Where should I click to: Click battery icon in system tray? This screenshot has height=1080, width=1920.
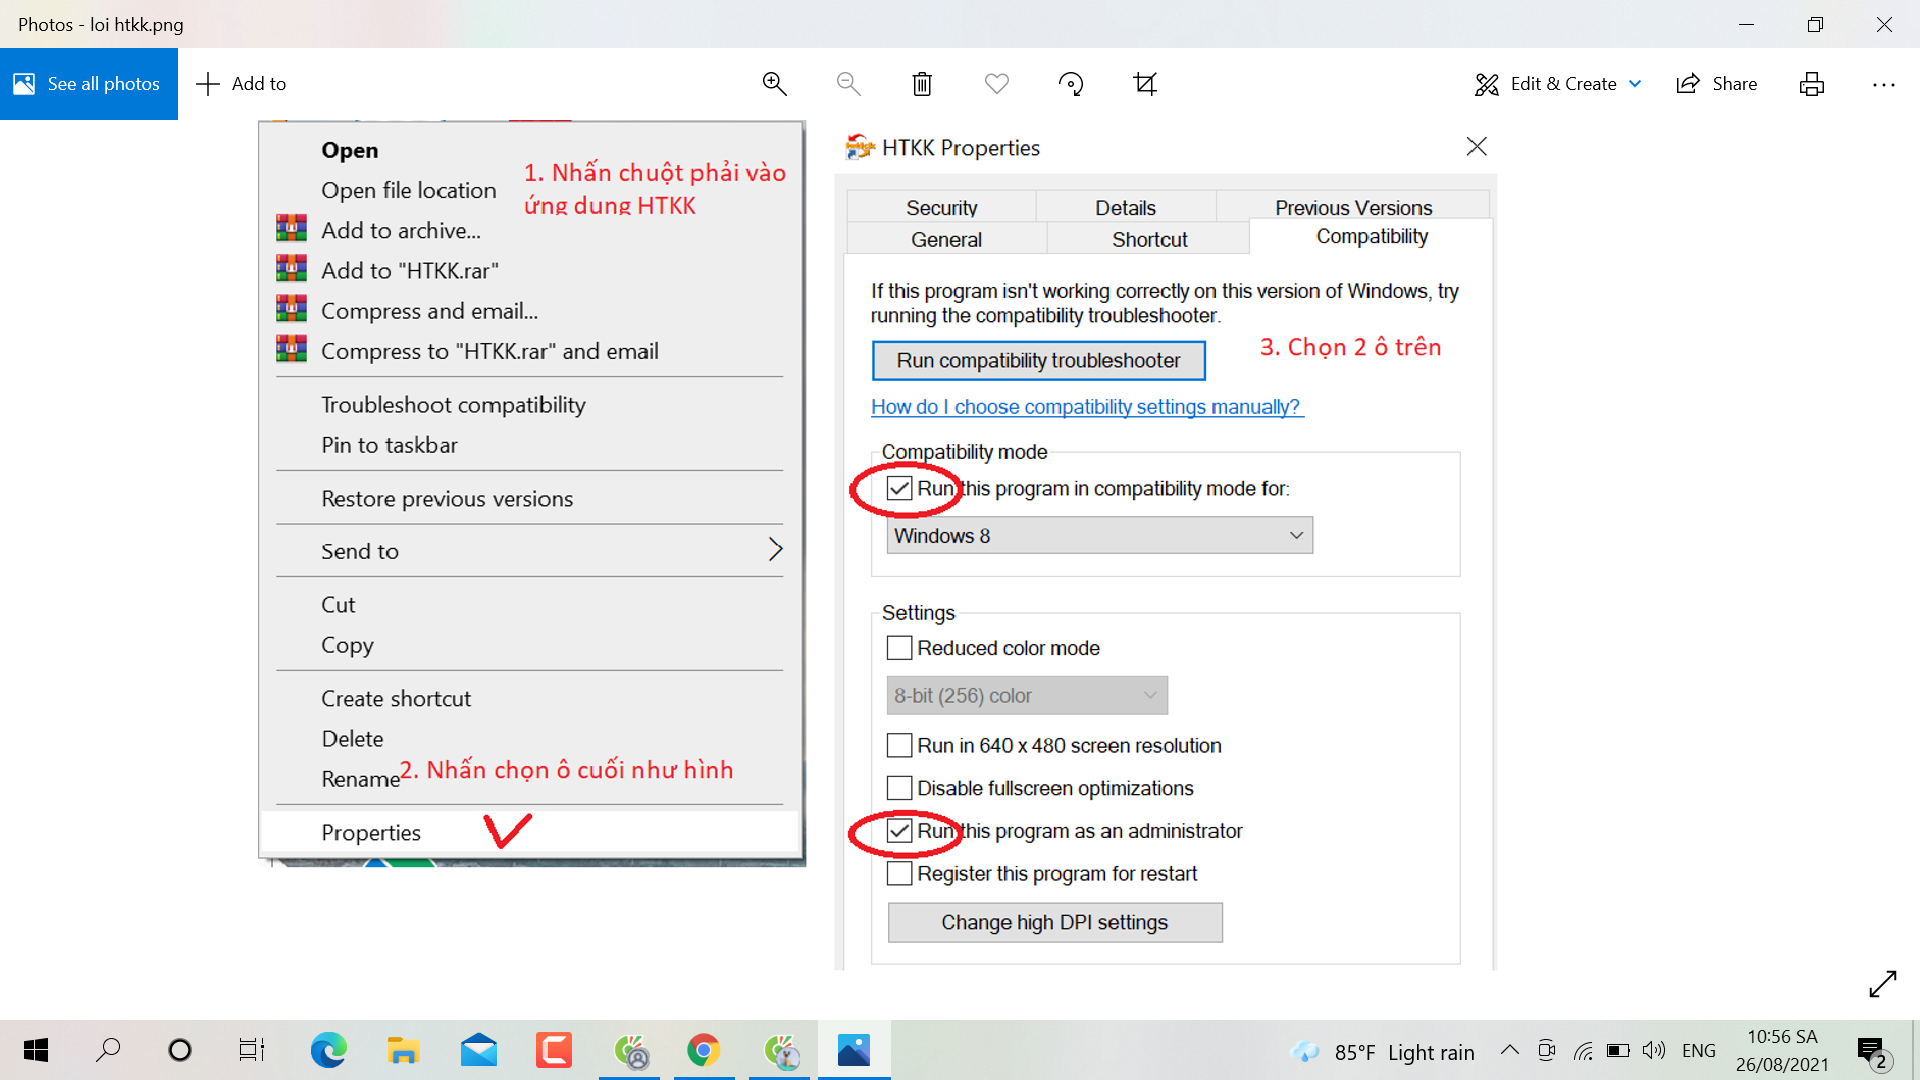coord(1618,1051)
